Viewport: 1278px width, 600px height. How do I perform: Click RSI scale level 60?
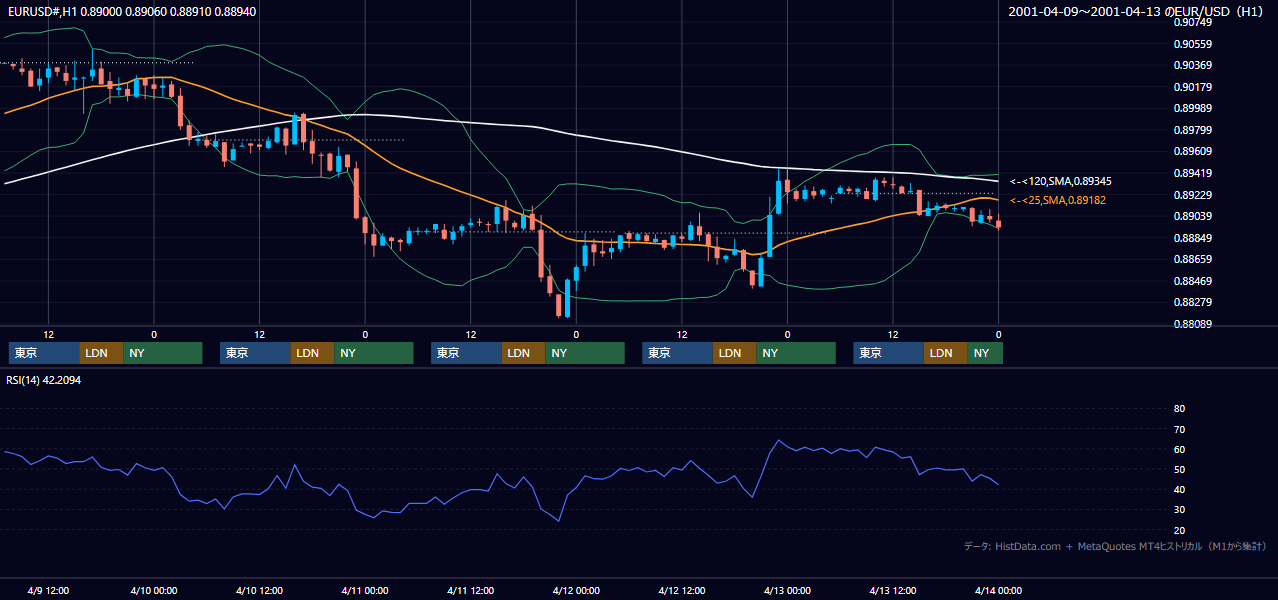click(x=1179, y=449)
